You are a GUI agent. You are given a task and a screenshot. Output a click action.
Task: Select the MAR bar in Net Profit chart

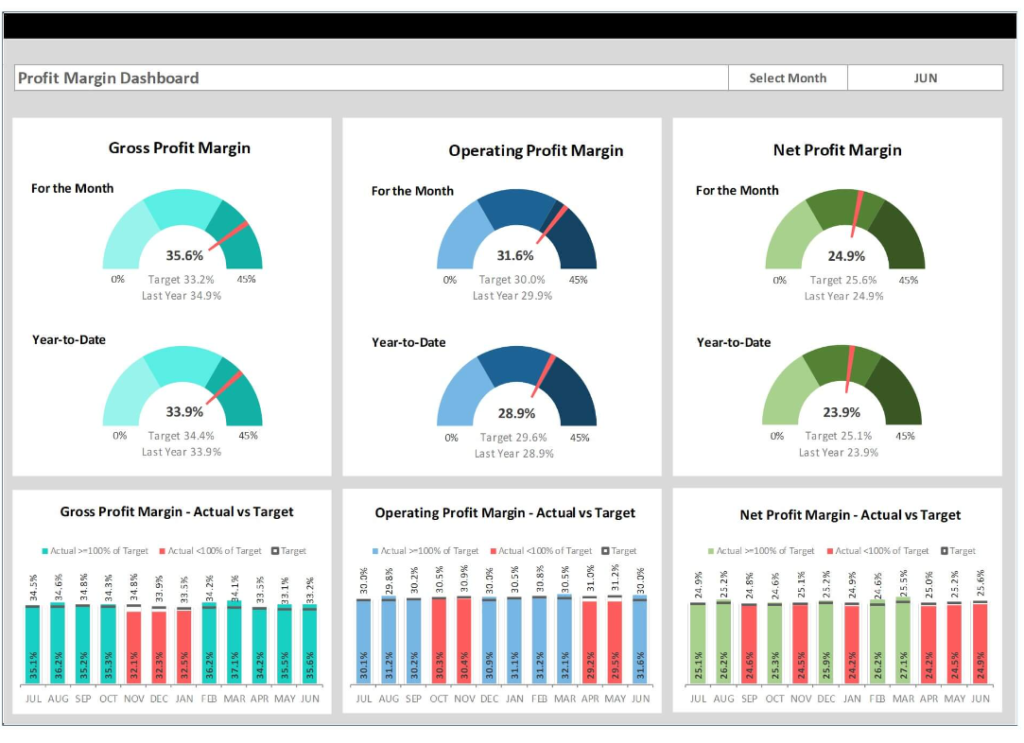(903, 642)
